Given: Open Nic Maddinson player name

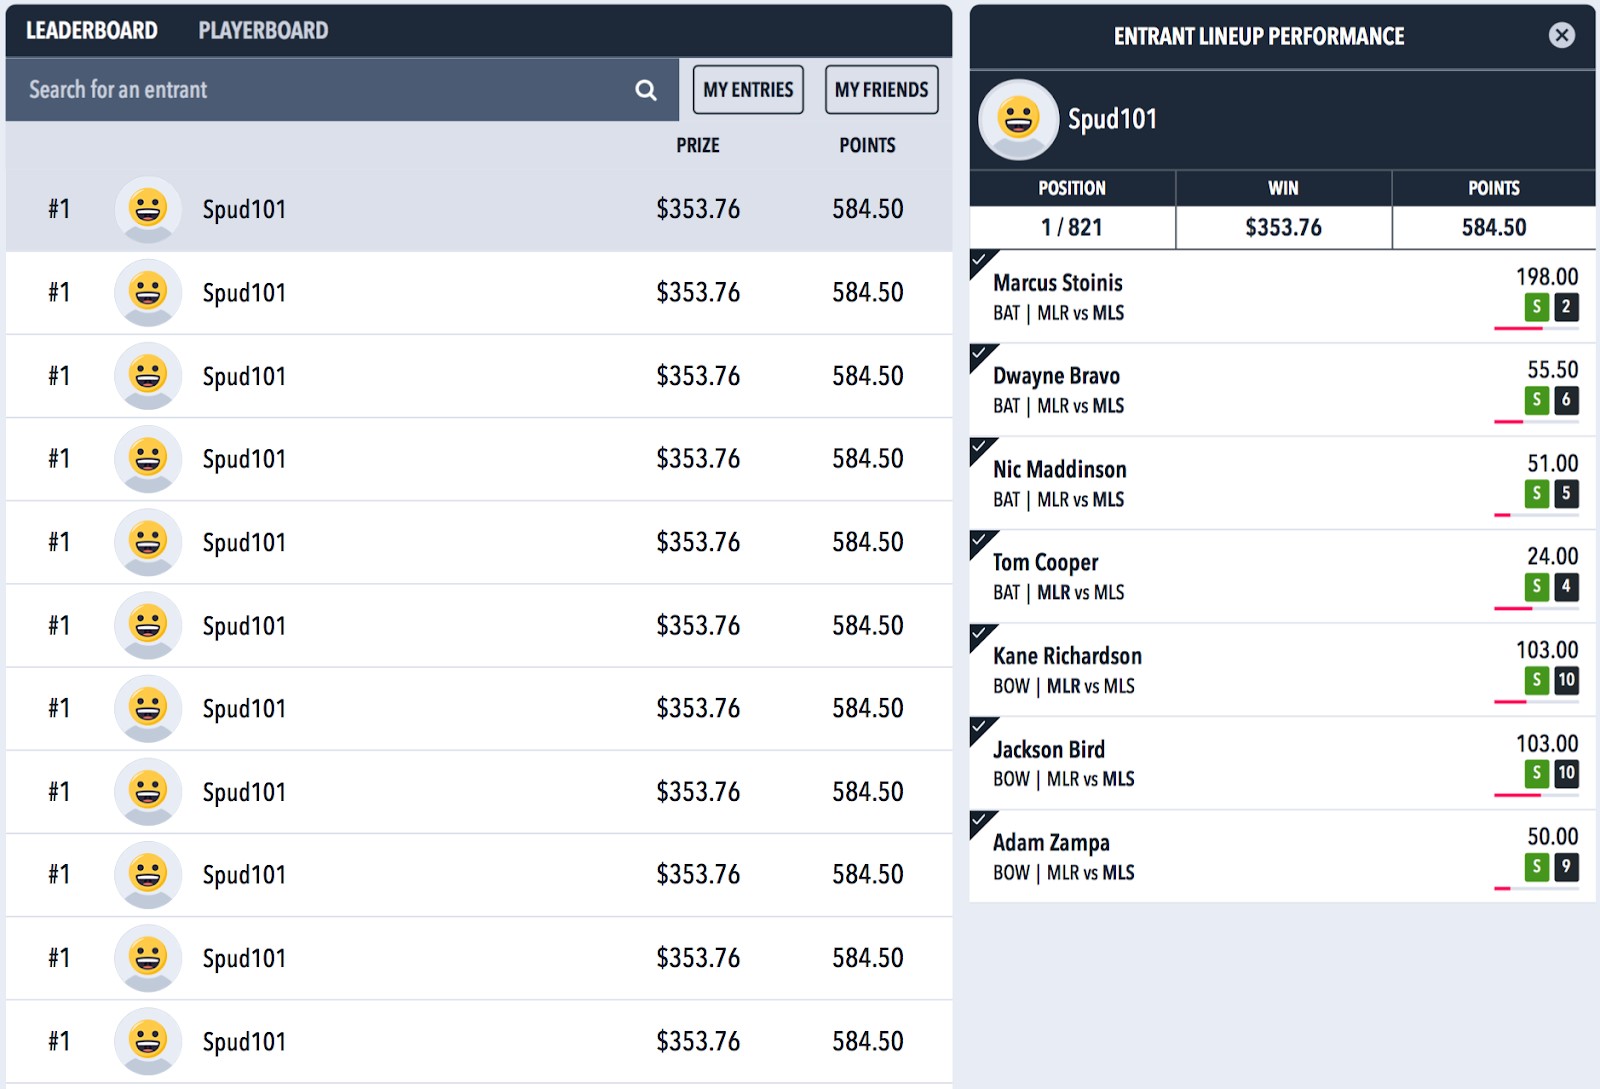Looking at the screenshot, I should pos(1059,469).
